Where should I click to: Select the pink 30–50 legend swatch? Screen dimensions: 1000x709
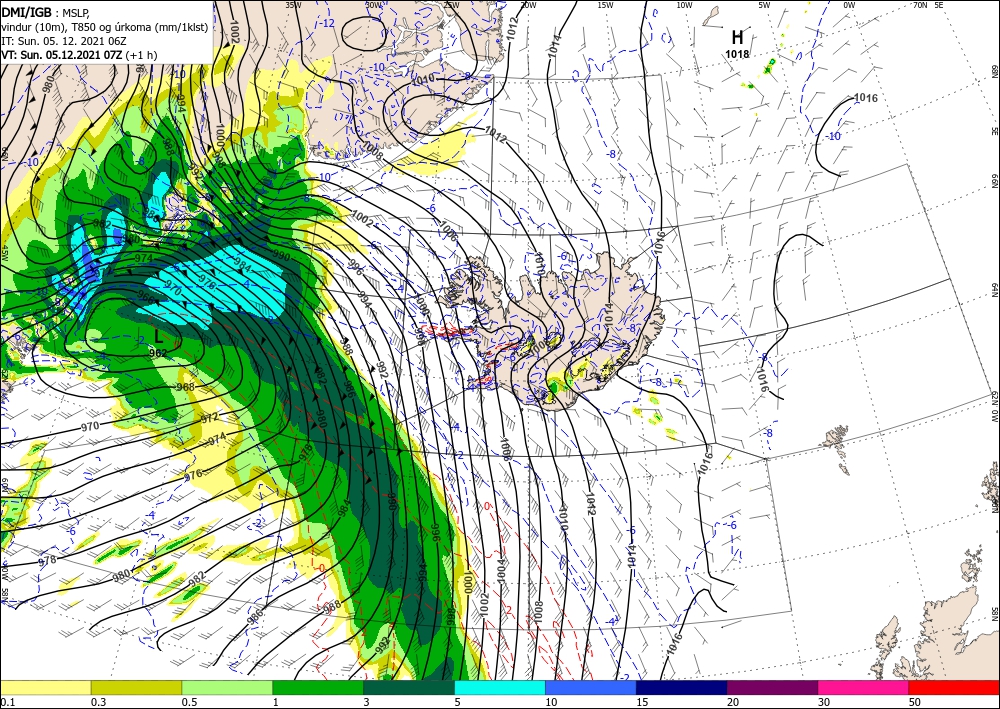click(864, 687)
